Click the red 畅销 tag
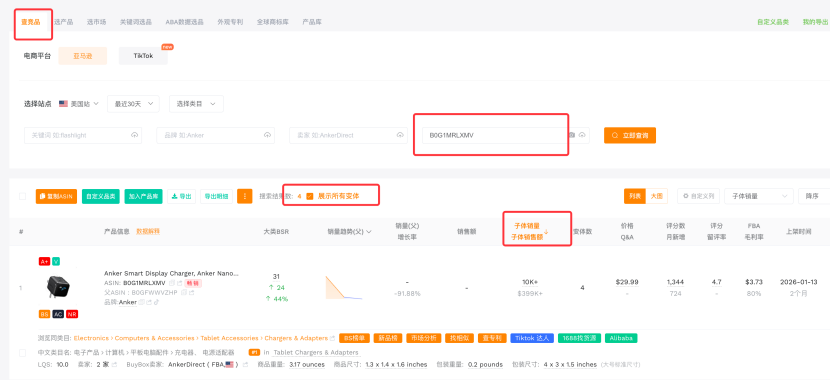The height and width of the screenshot is (380, 830). pyautogui.click(x=193, y=283)
